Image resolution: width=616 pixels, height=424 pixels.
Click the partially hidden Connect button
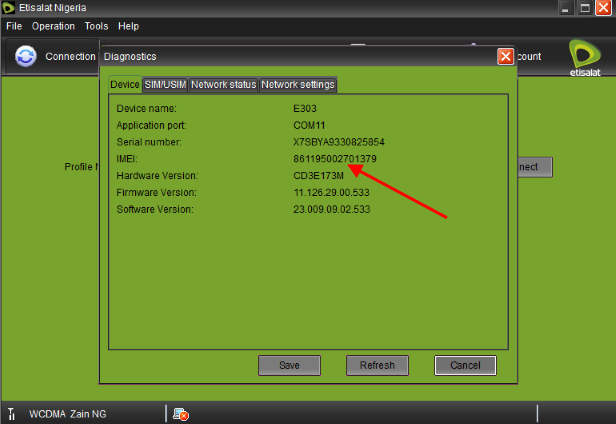click(535, 167)
